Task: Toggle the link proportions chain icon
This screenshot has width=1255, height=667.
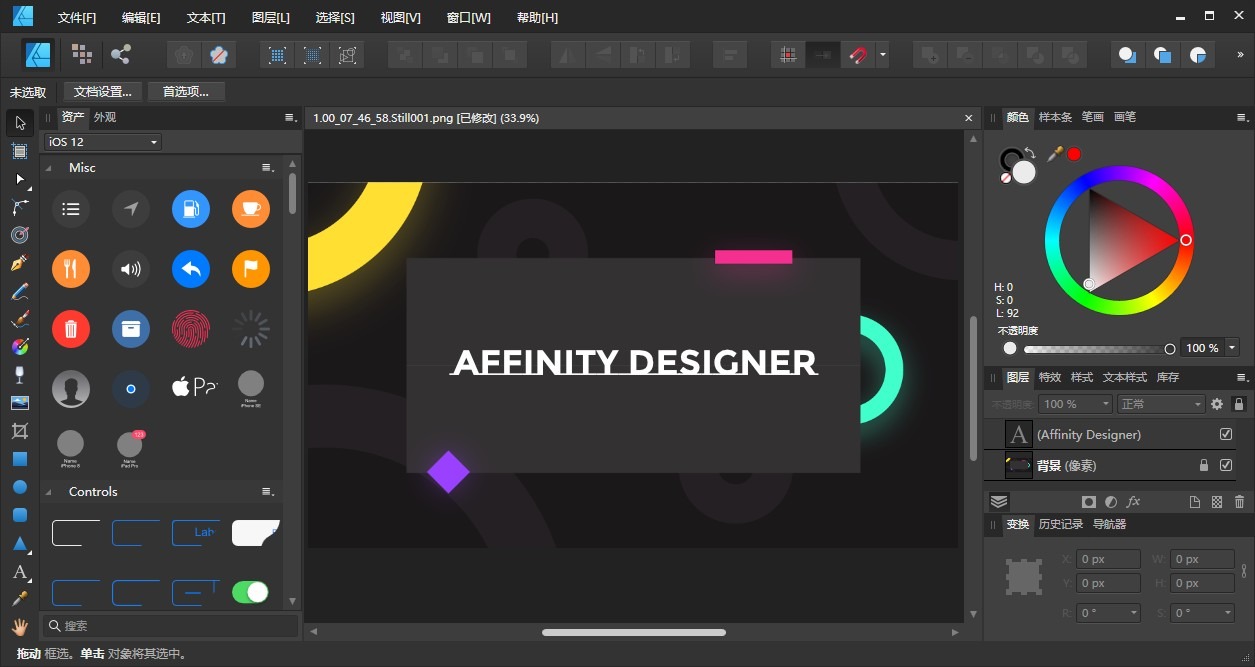Action: tap(1244, 571)
